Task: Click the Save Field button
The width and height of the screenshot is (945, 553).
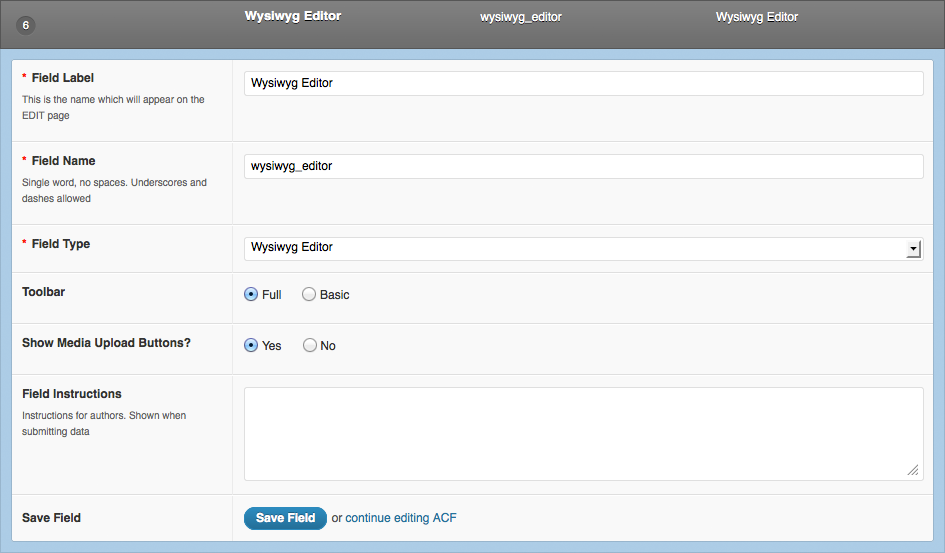Action: pyautogui.click(x=285, y=518)
